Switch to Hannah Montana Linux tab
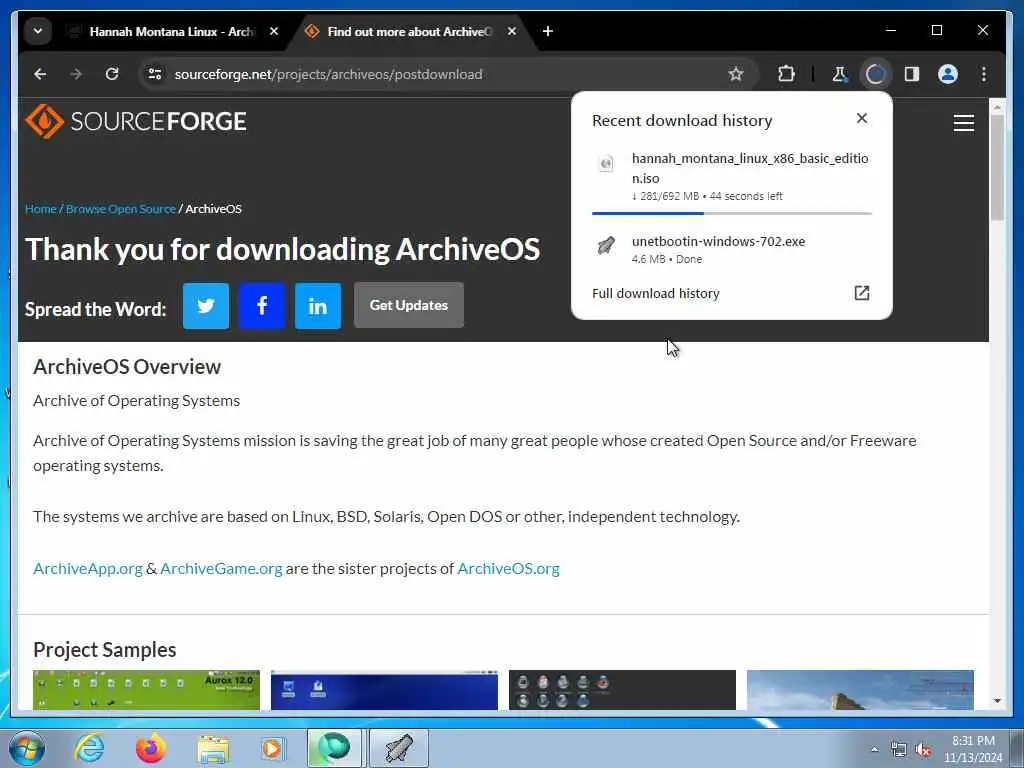 coord(173,31)
